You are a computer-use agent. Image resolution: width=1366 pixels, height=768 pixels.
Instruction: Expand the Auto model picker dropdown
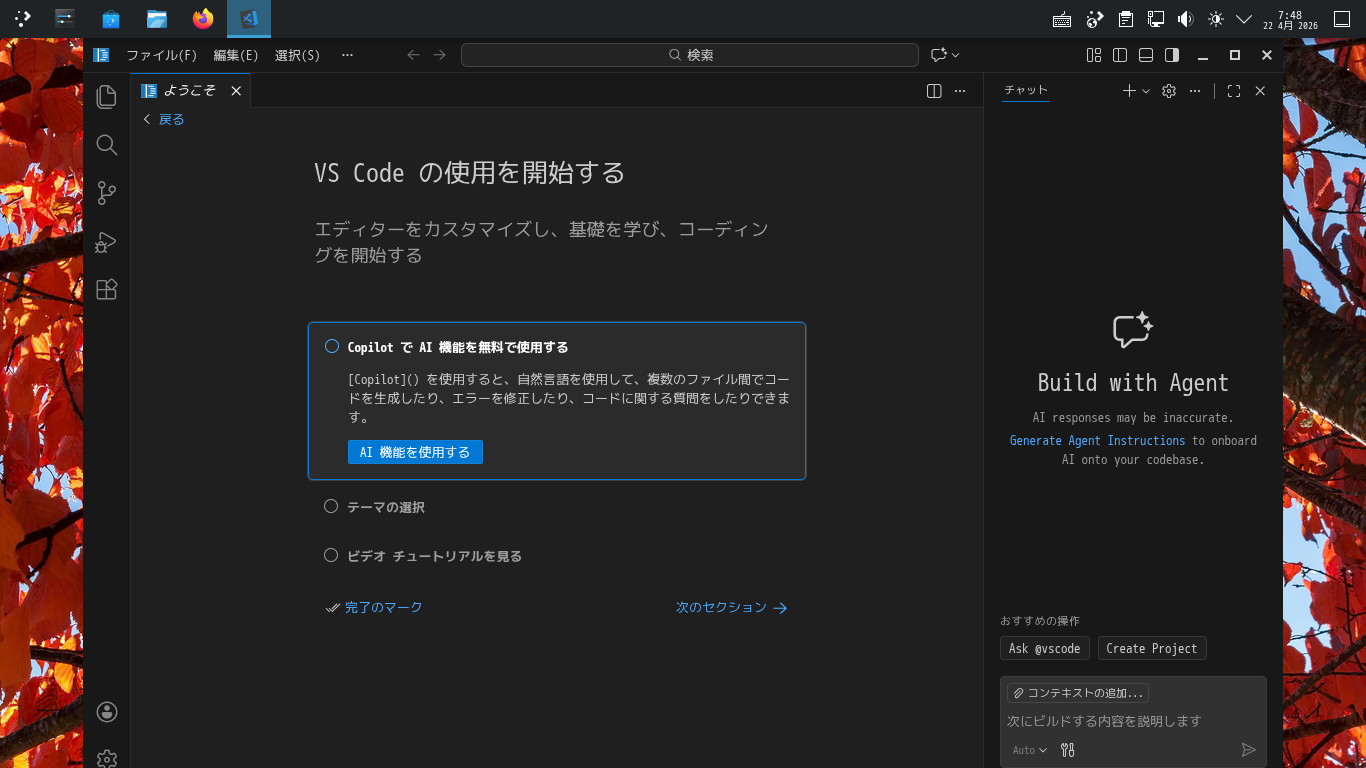(x=1029, y=750)
